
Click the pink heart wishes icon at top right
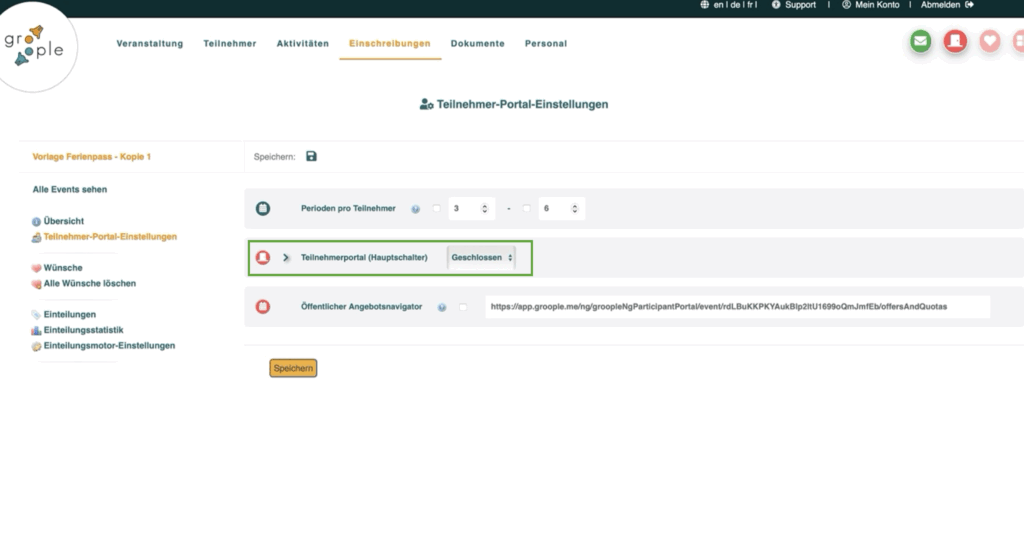tap(989, 42)
